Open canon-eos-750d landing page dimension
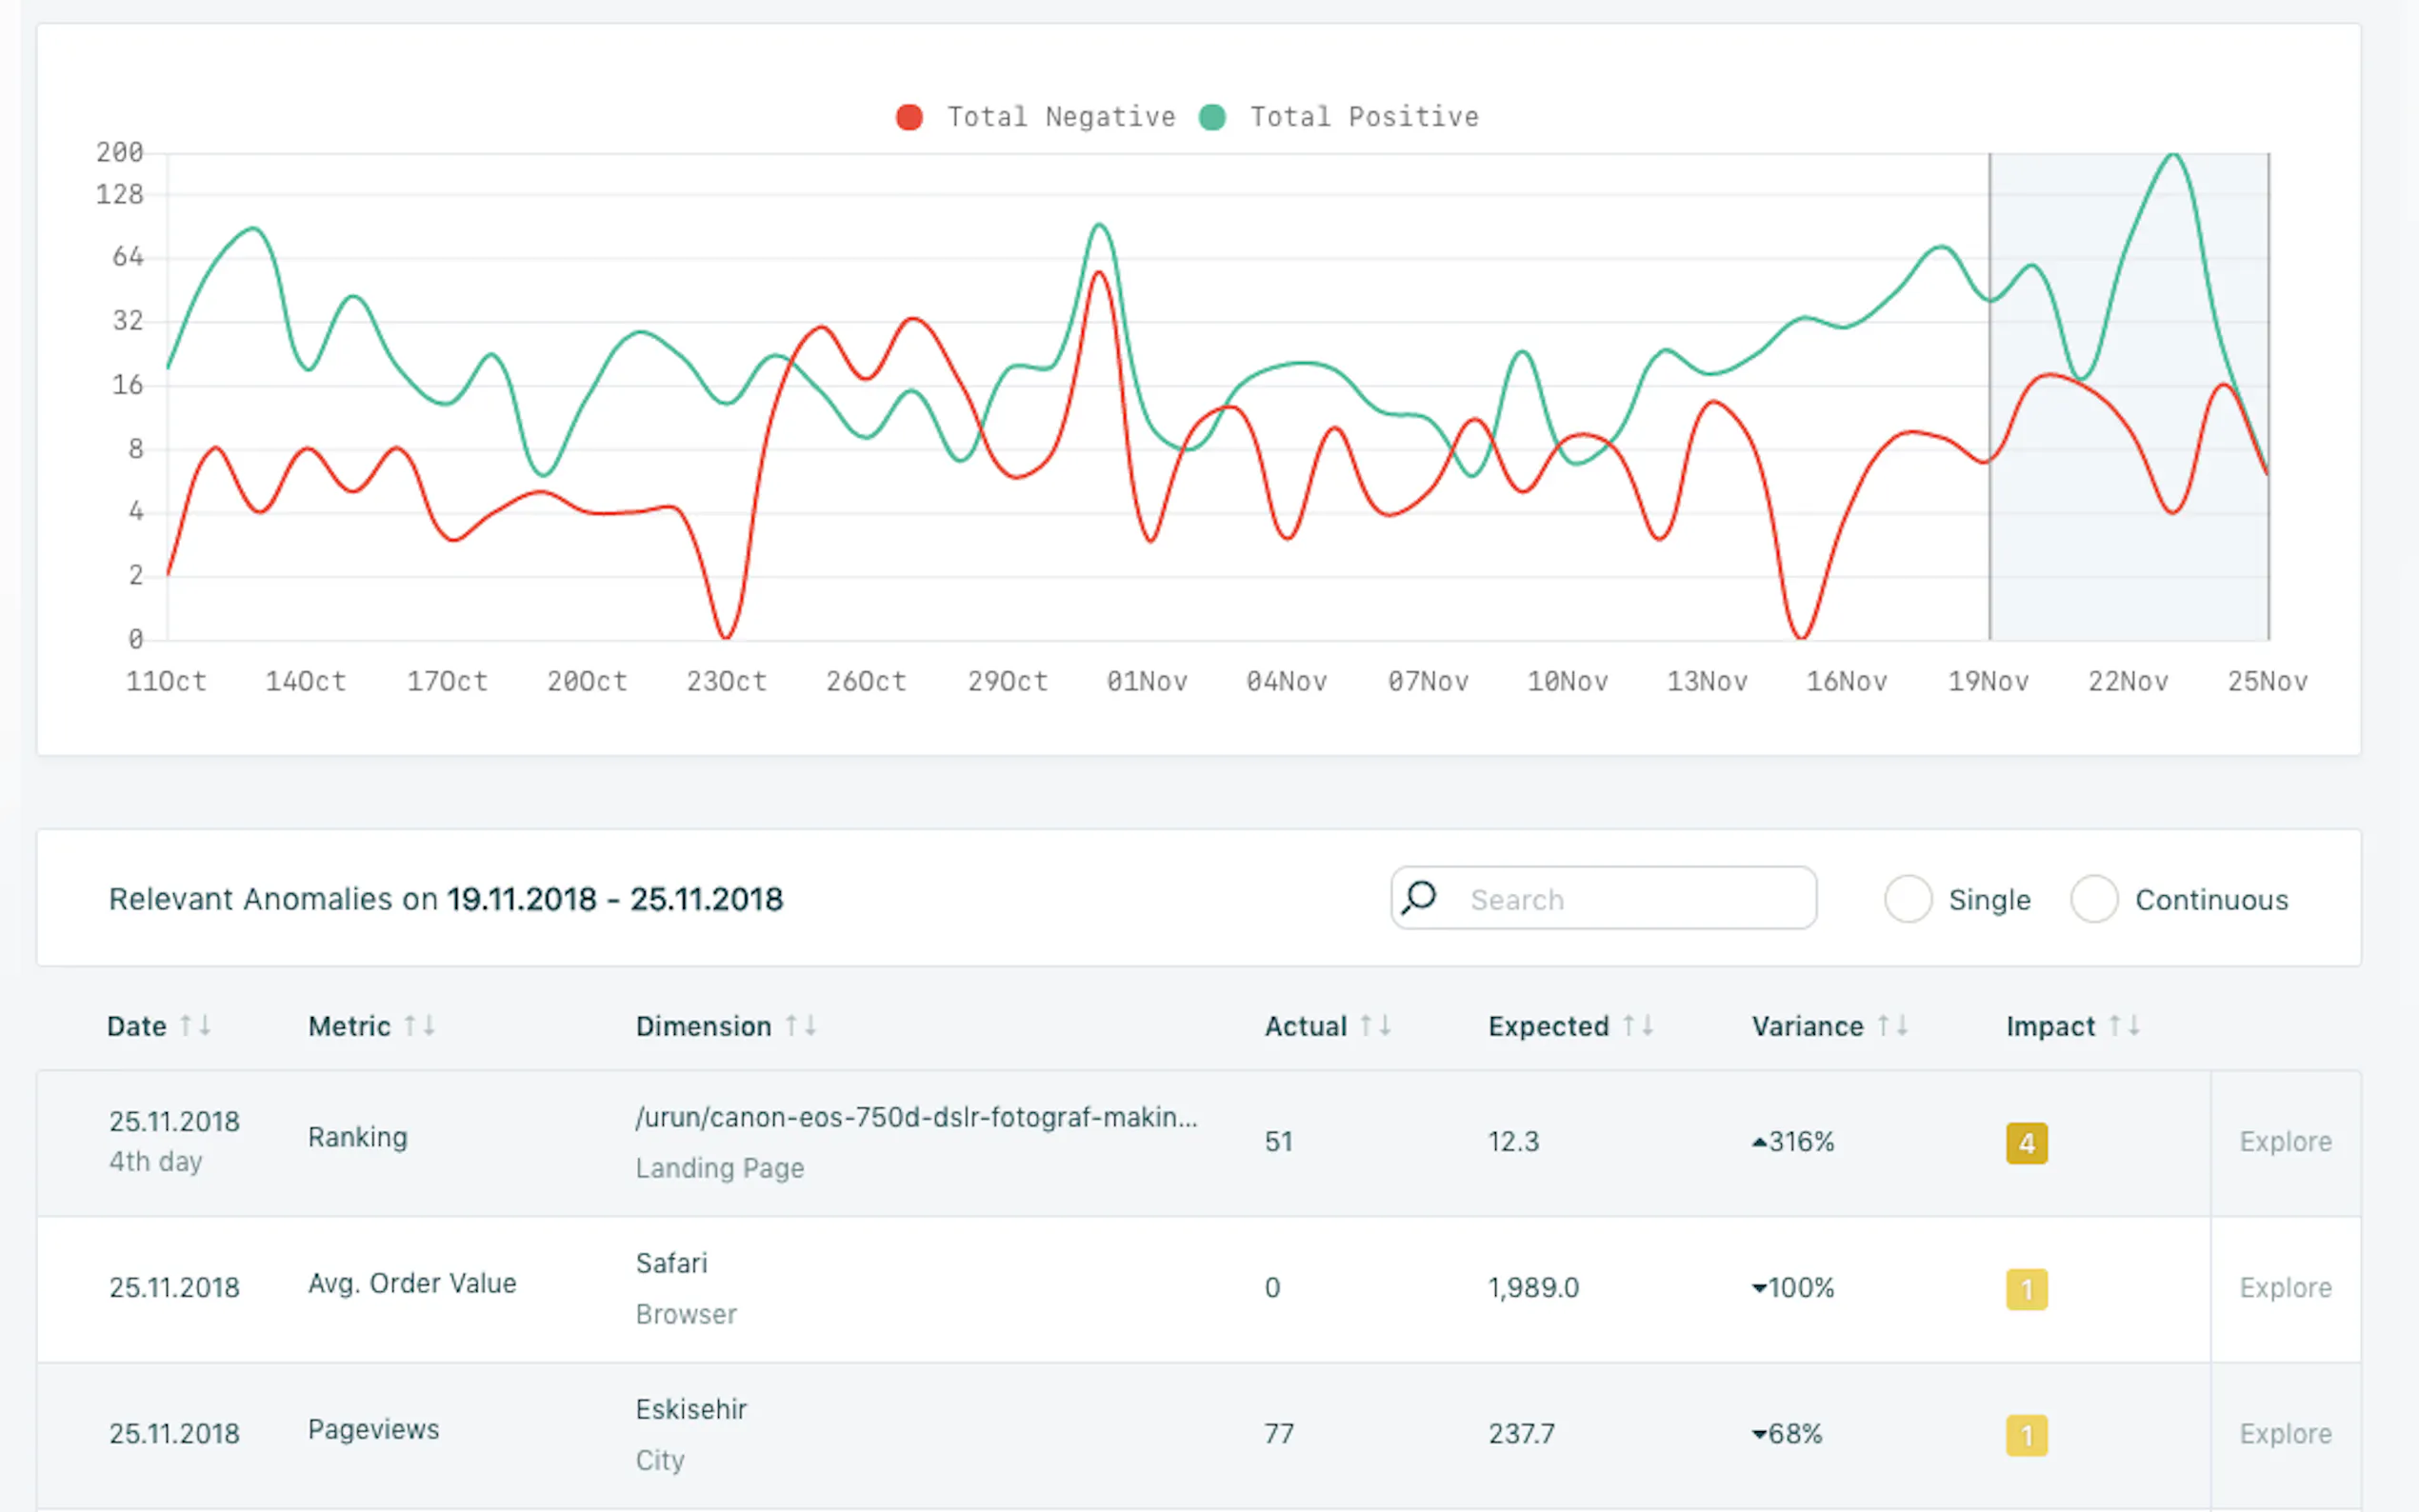Image resolution: width=2419 pixels, height=1512 pixels. [916, 1117]
